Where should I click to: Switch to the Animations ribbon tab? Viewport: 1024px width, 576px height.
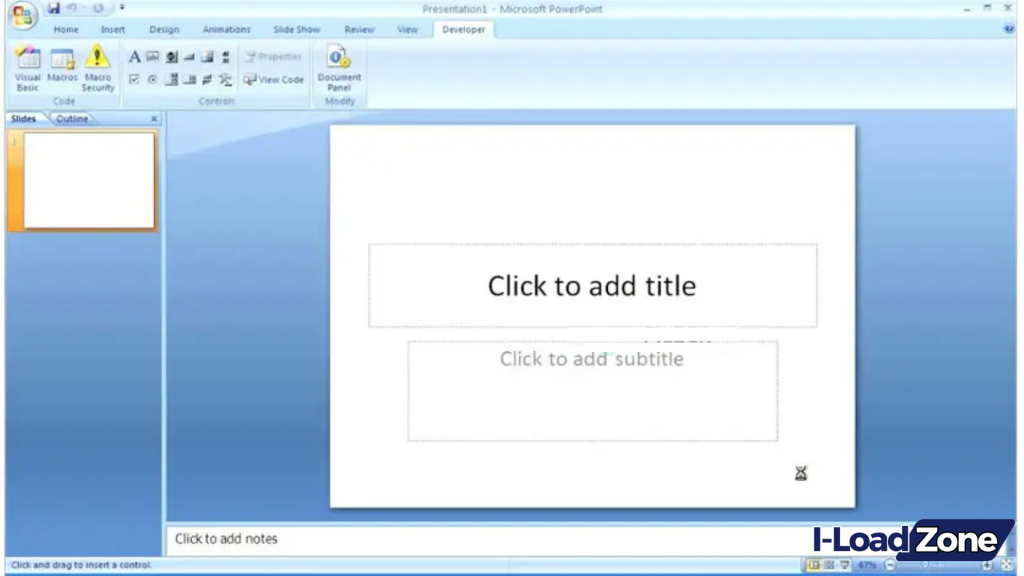pos(225,29)
